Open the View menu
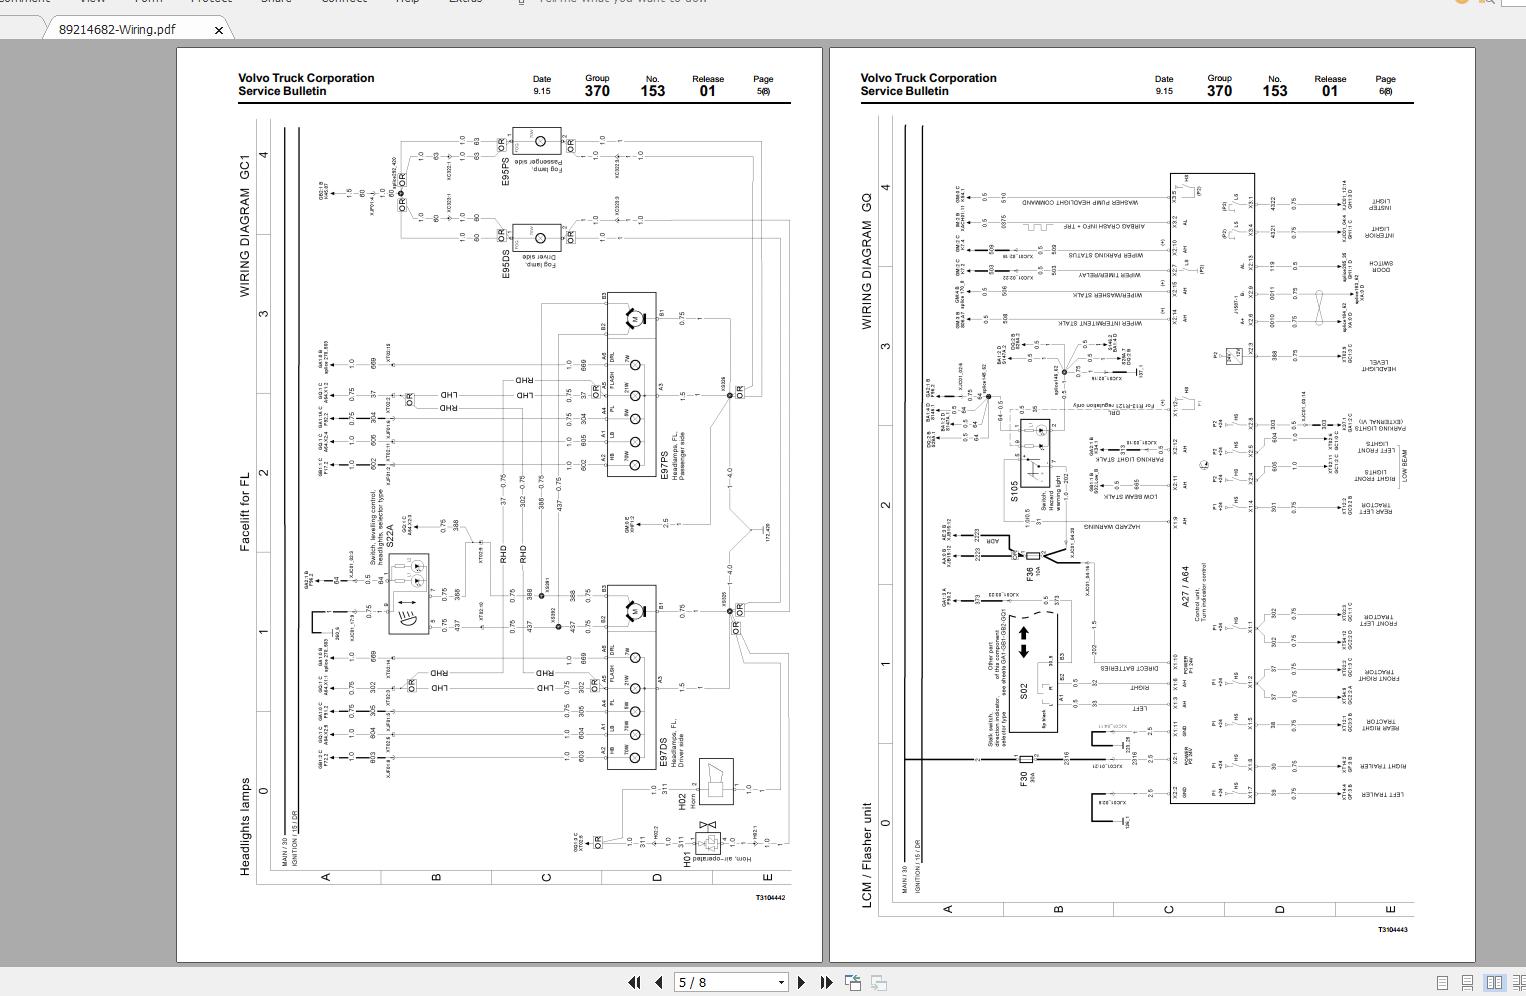This screenshot has width=1526, height=996. [x=93, y=4]
